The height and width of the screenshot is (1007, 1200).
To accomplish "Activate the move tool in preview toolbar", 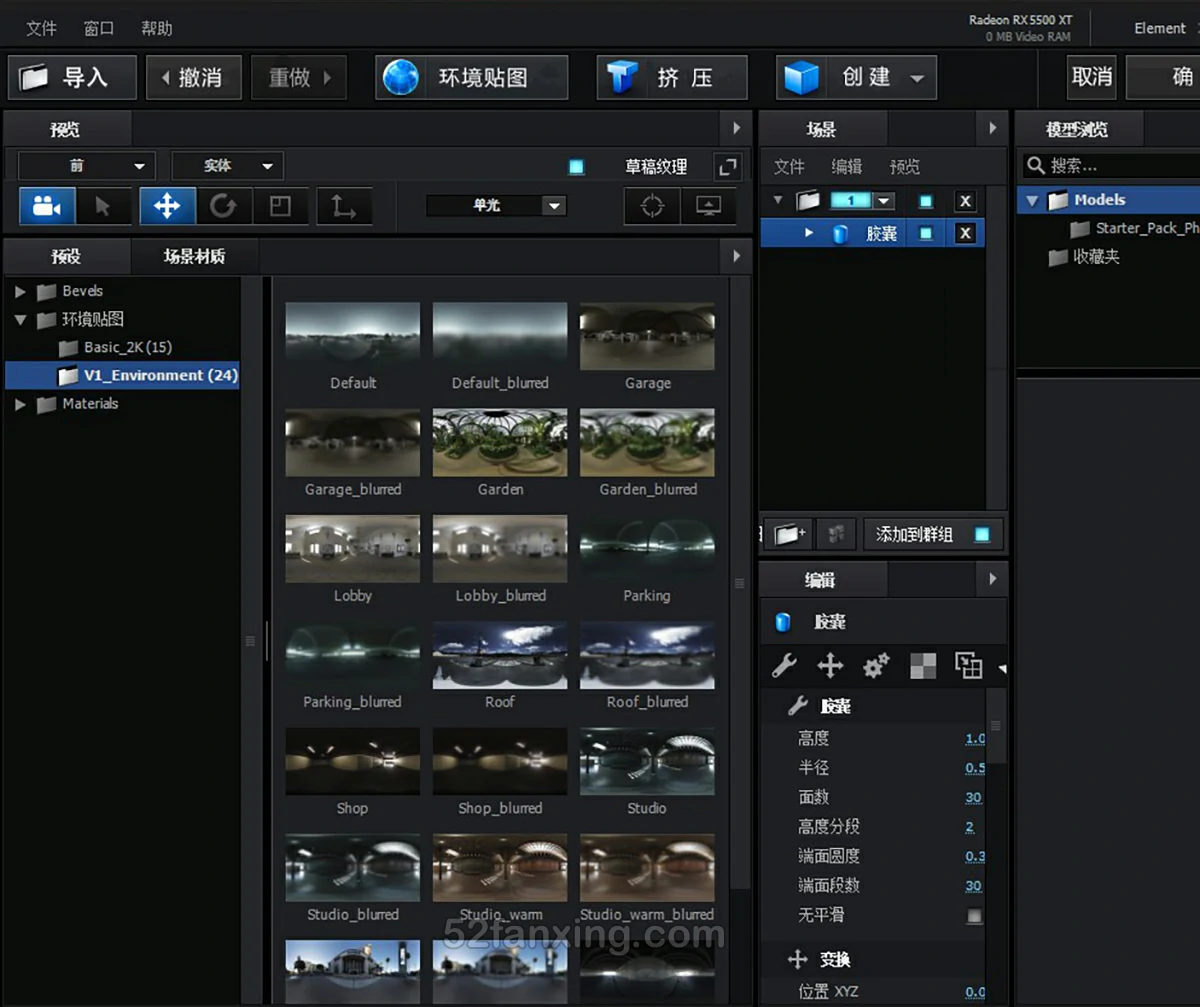I will [167, 206].
